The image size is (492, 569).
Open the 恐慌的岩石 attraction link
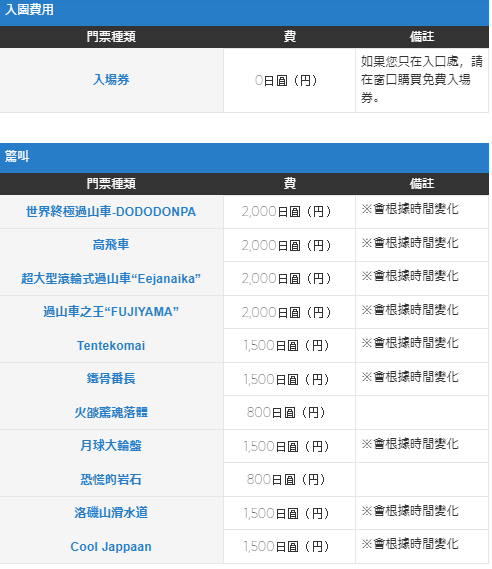click(x=111, y=479)
